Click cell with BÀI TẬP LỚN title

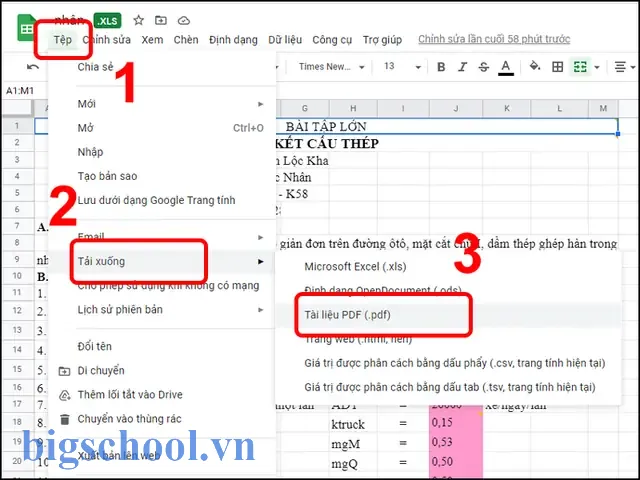(326, 126)
